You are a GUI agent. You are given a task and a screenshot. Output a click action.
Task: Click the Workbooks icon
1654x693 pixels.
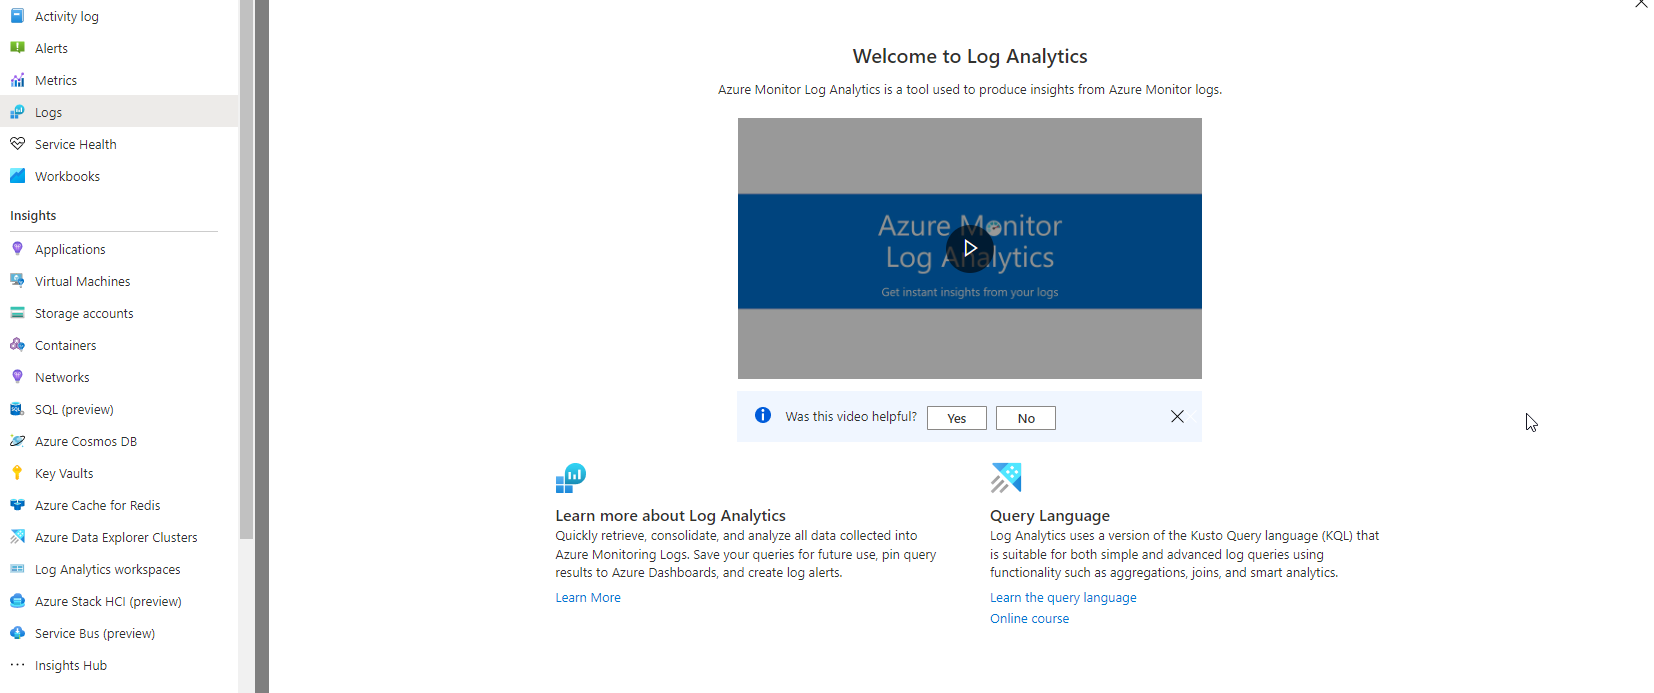pyautogui.click(x=17, y=176)
